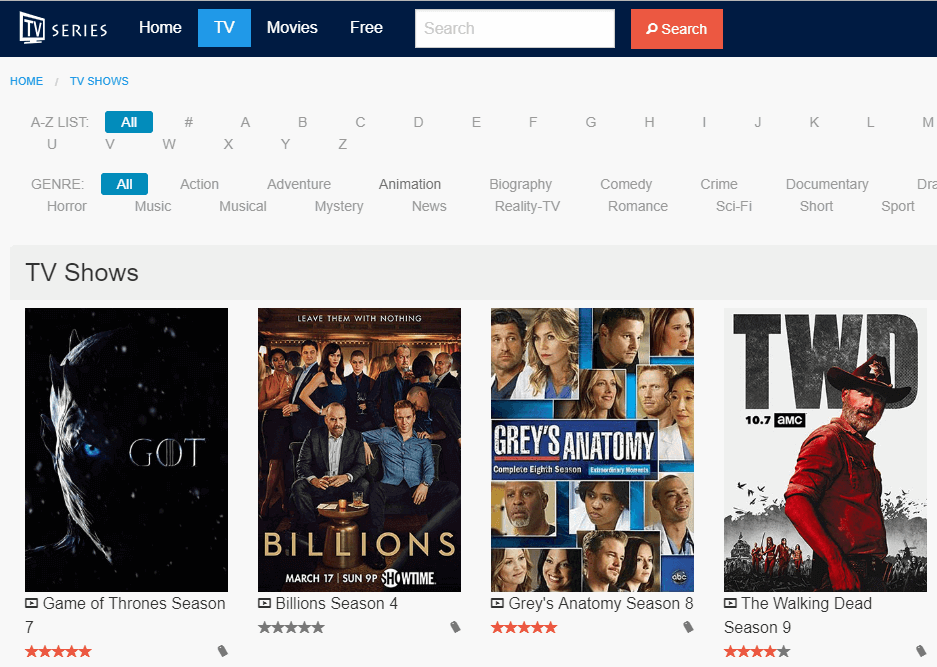Click the red Search button
Image resolution: width=937 pixels, height=667 pixels.
[x=676, y=29]
